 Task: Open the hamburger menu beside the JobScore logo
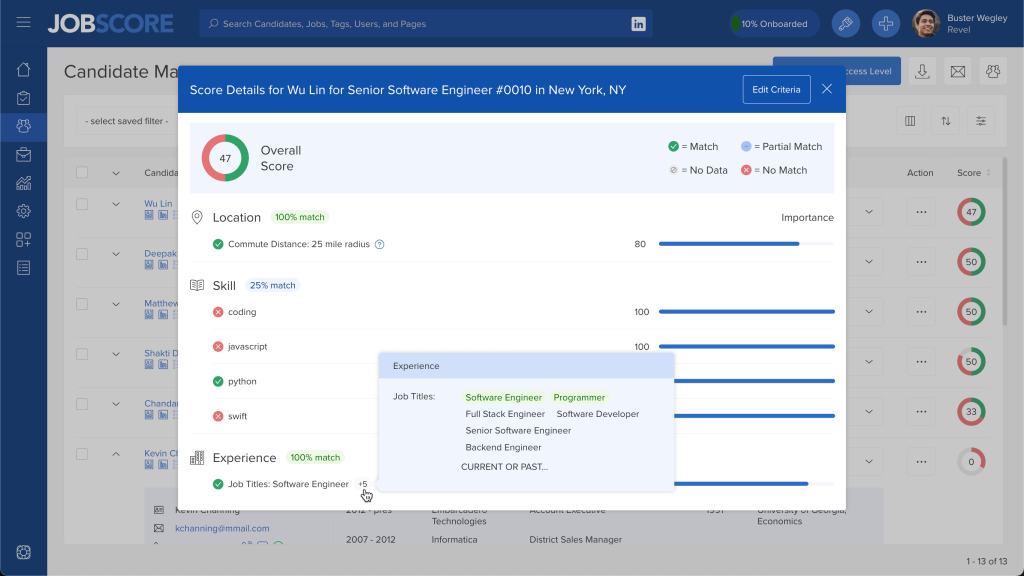23,23
